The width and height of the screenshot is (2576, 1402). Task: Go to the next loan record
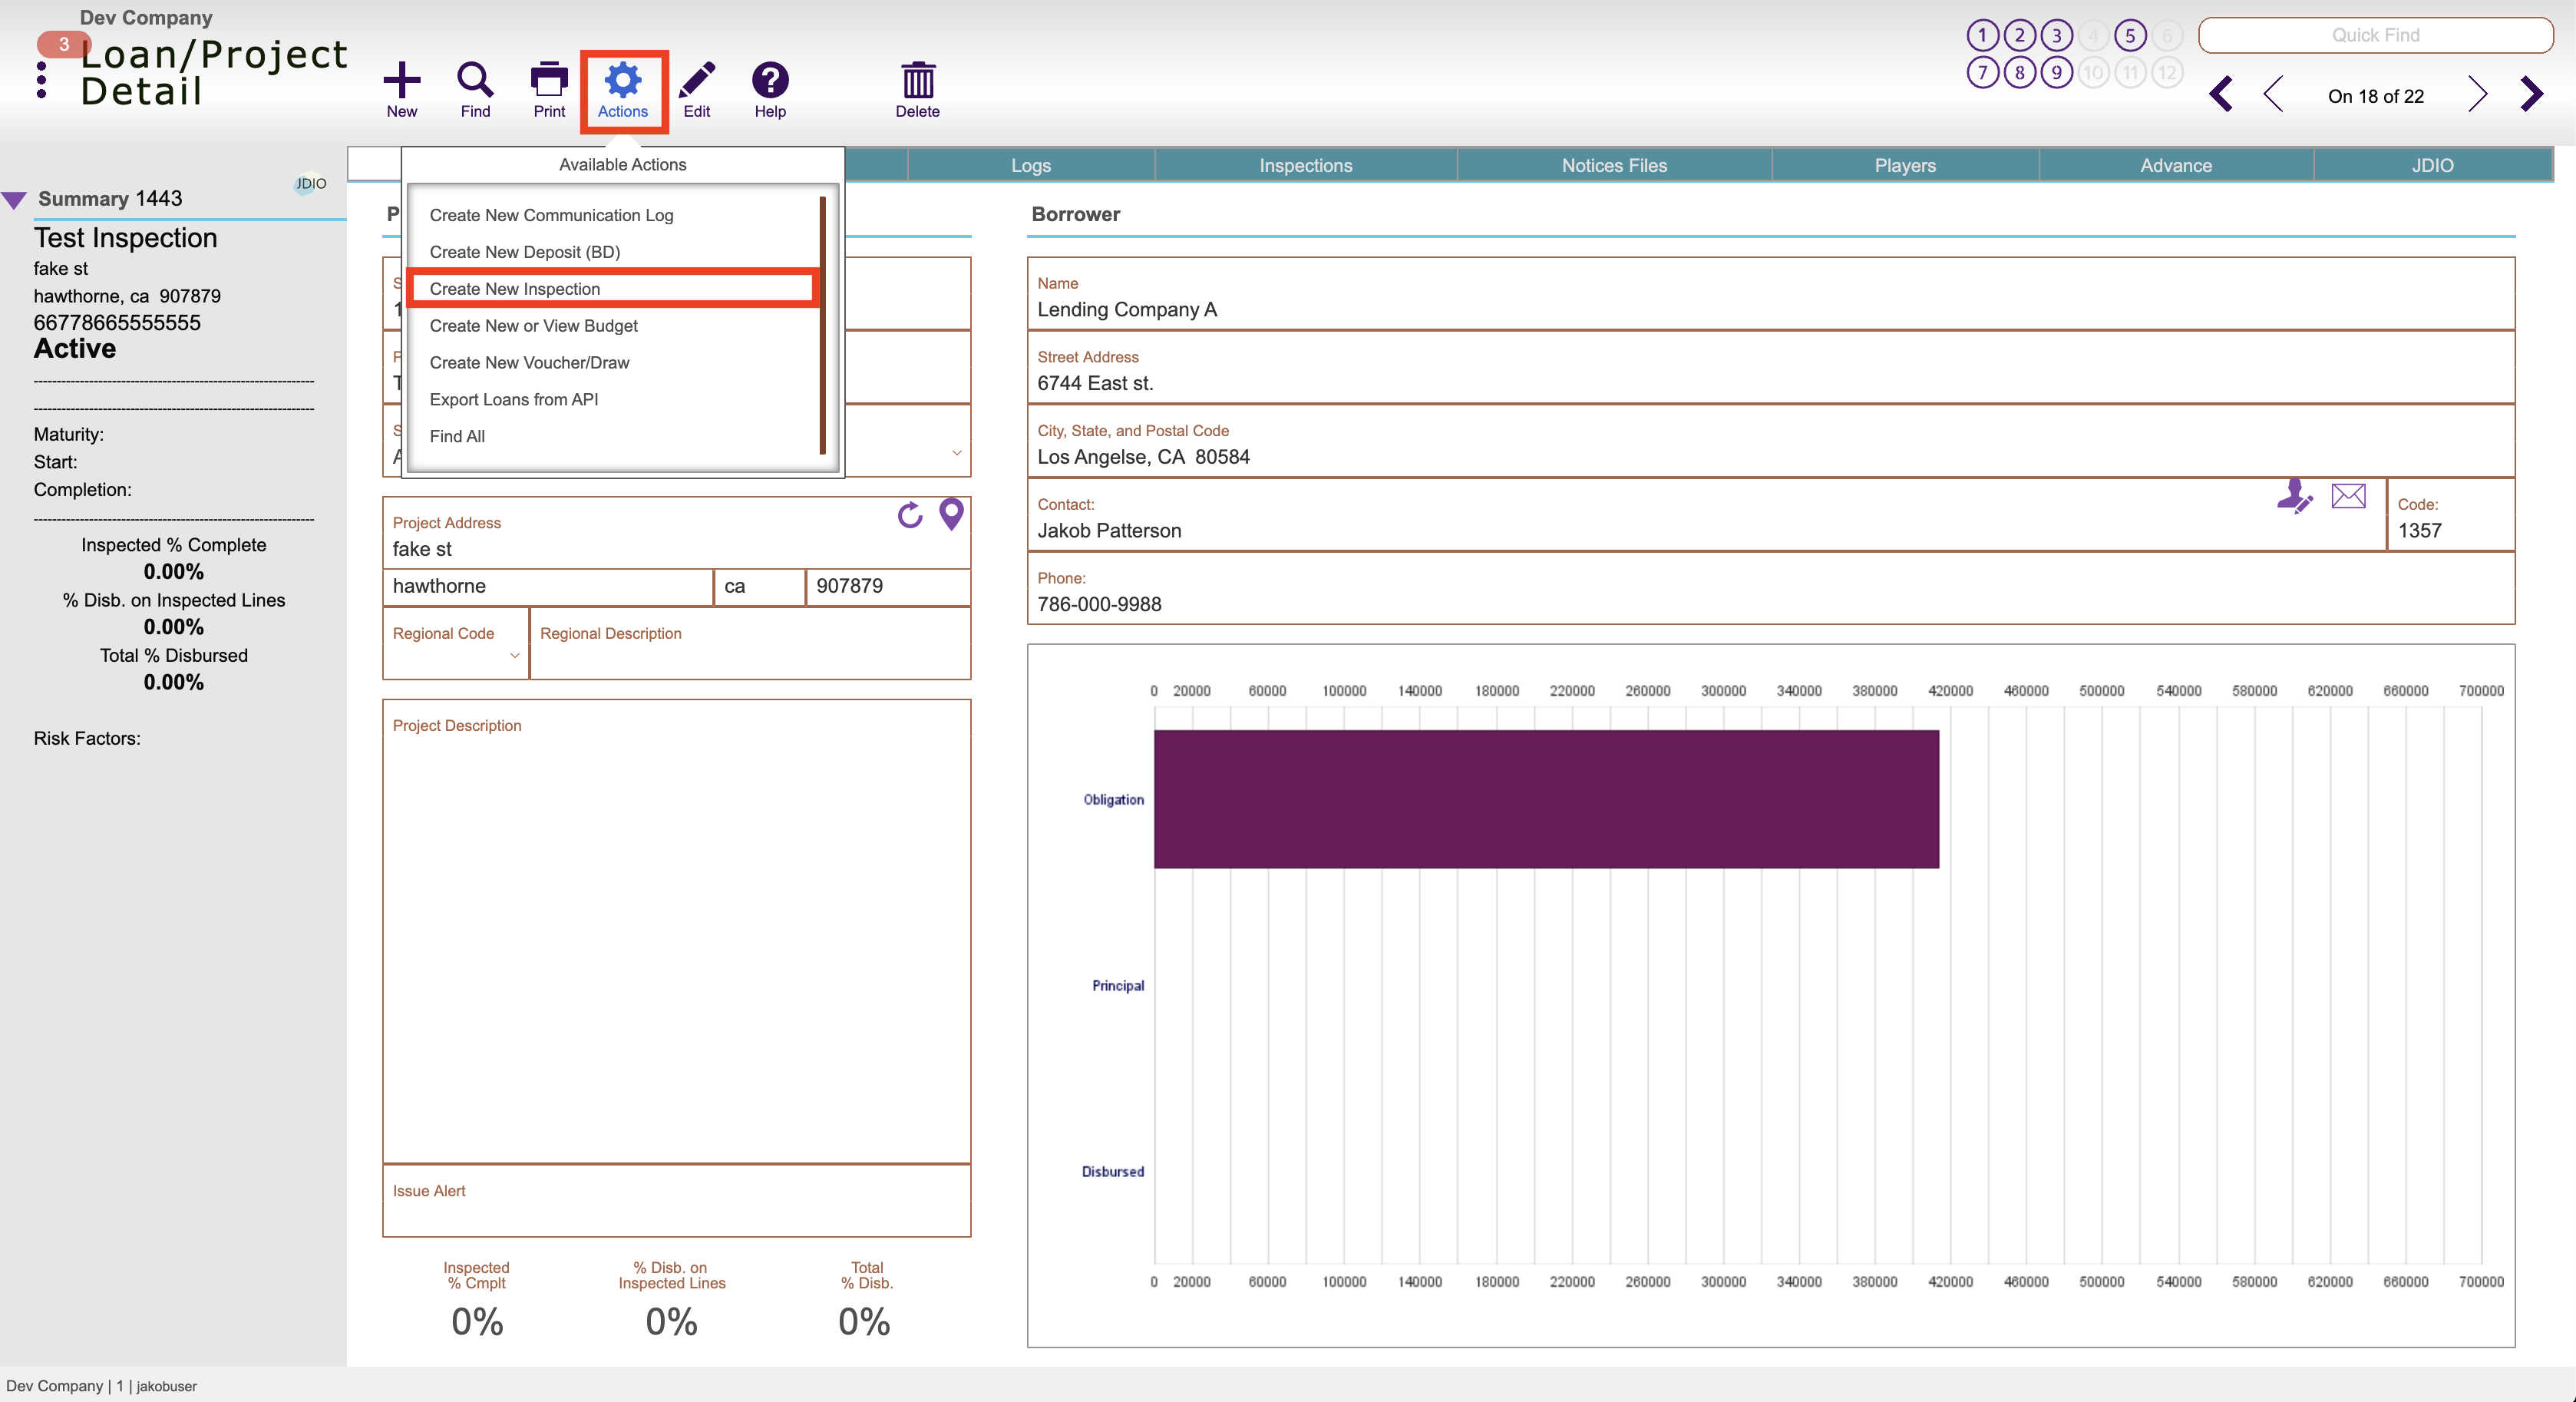[2478, 94]
